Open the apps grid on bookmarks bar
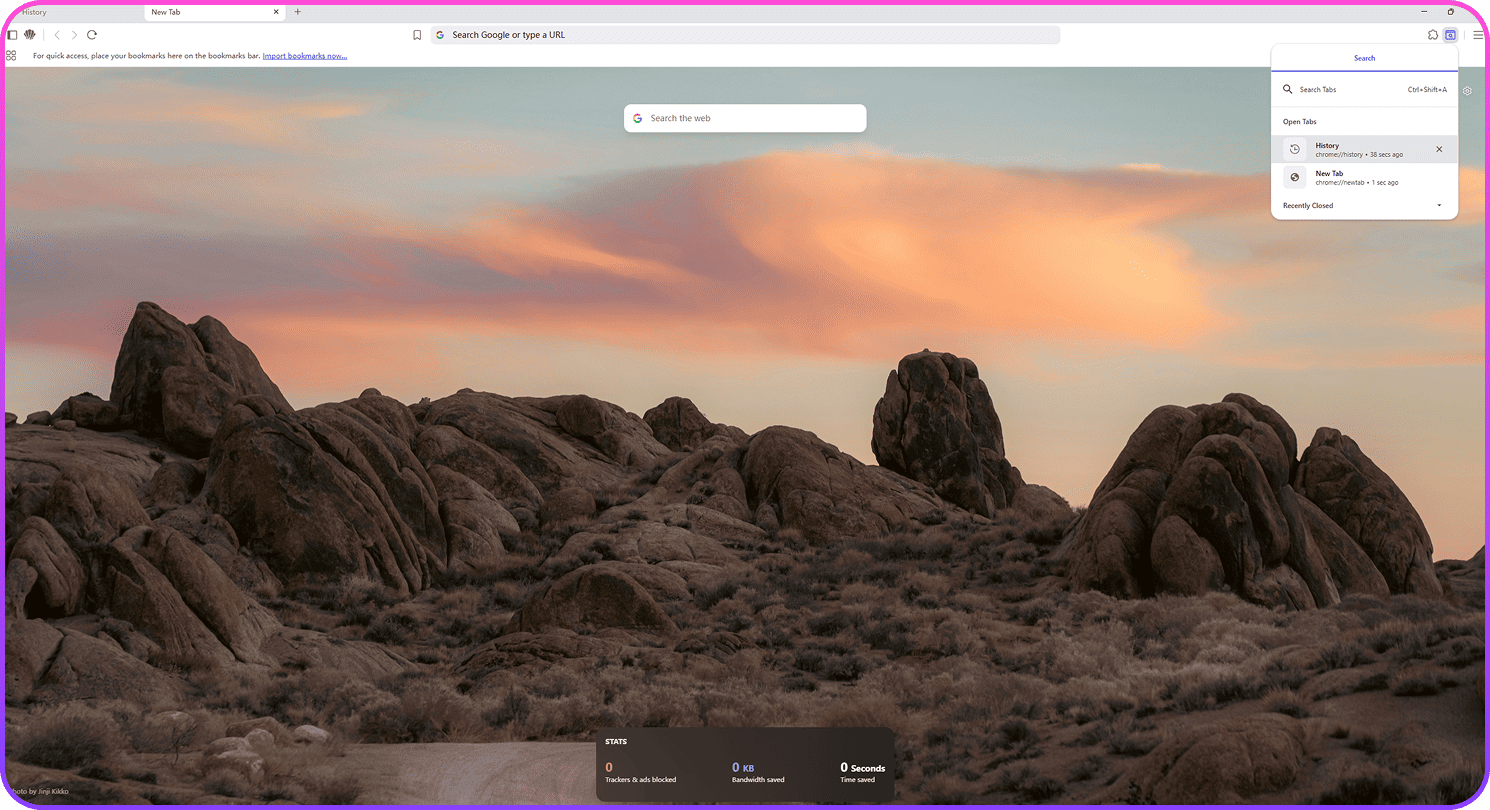Screen dimensions: 1490x810 point(11,56)
